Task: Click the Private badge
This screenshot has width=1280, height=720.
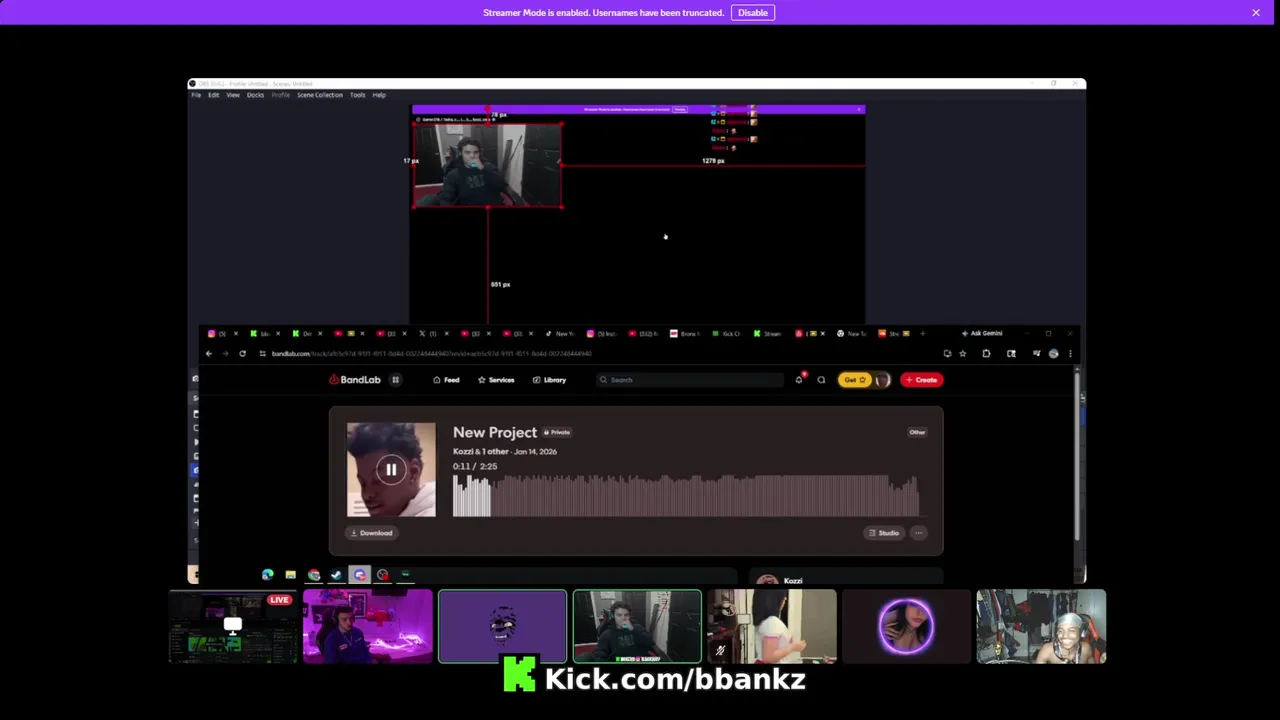Action: click(557, 432)
